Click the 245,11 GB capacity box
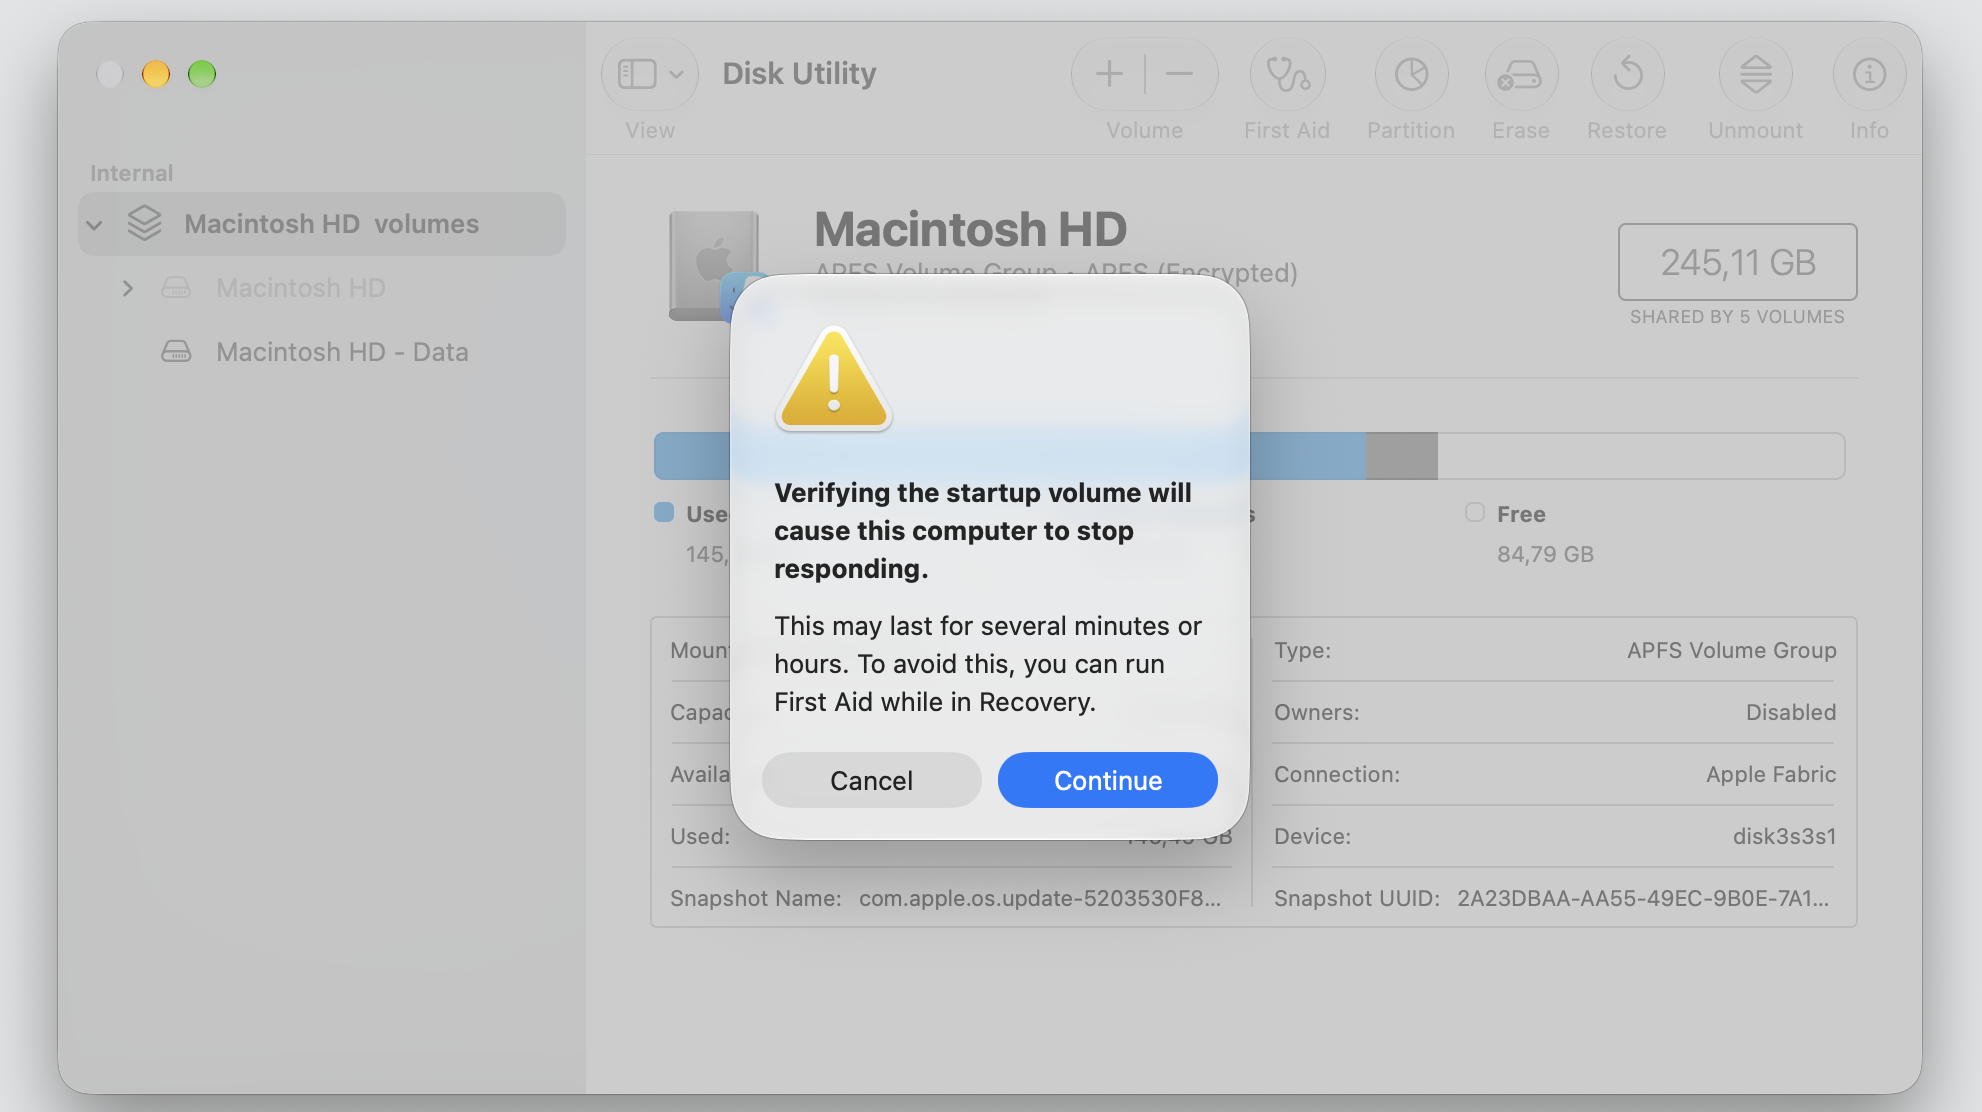 1737,262
